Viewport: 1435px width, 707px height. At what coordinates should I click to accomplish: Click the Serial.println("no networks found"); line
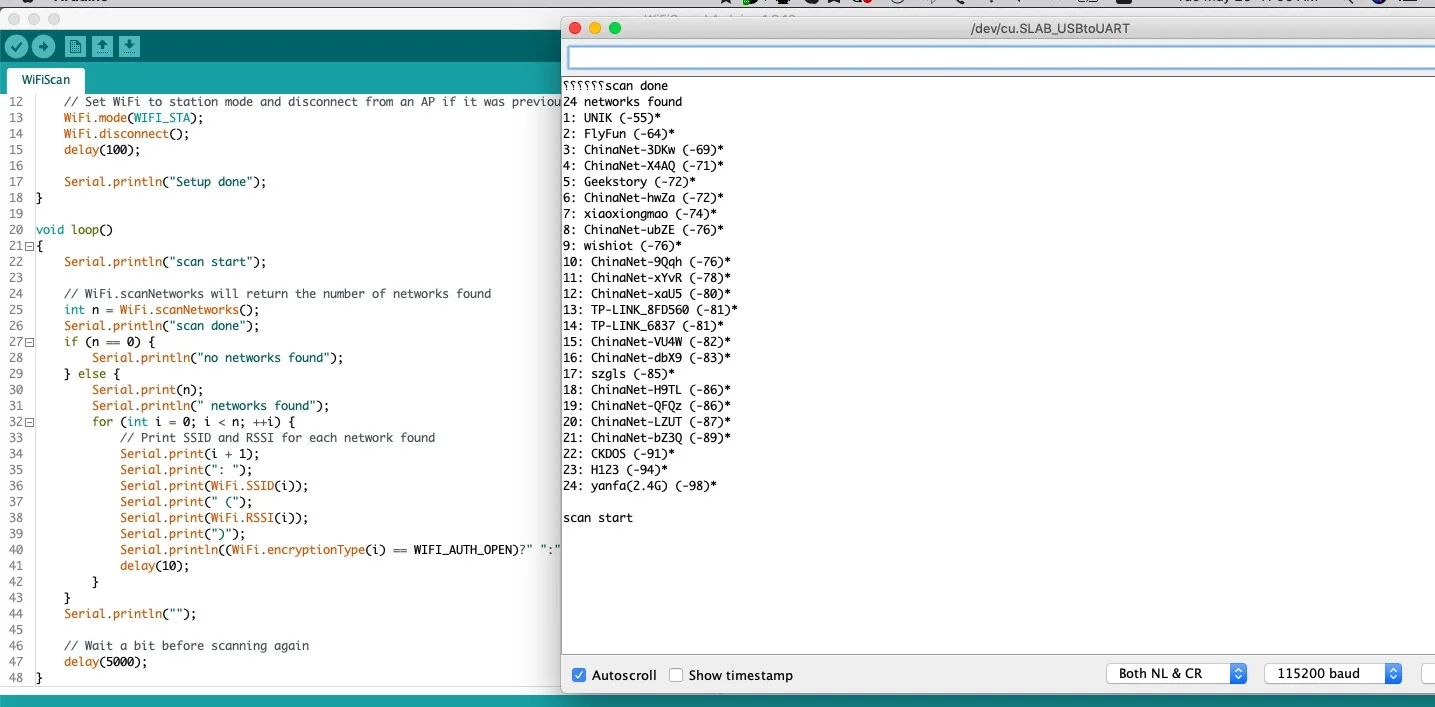[x=217, y=358]
